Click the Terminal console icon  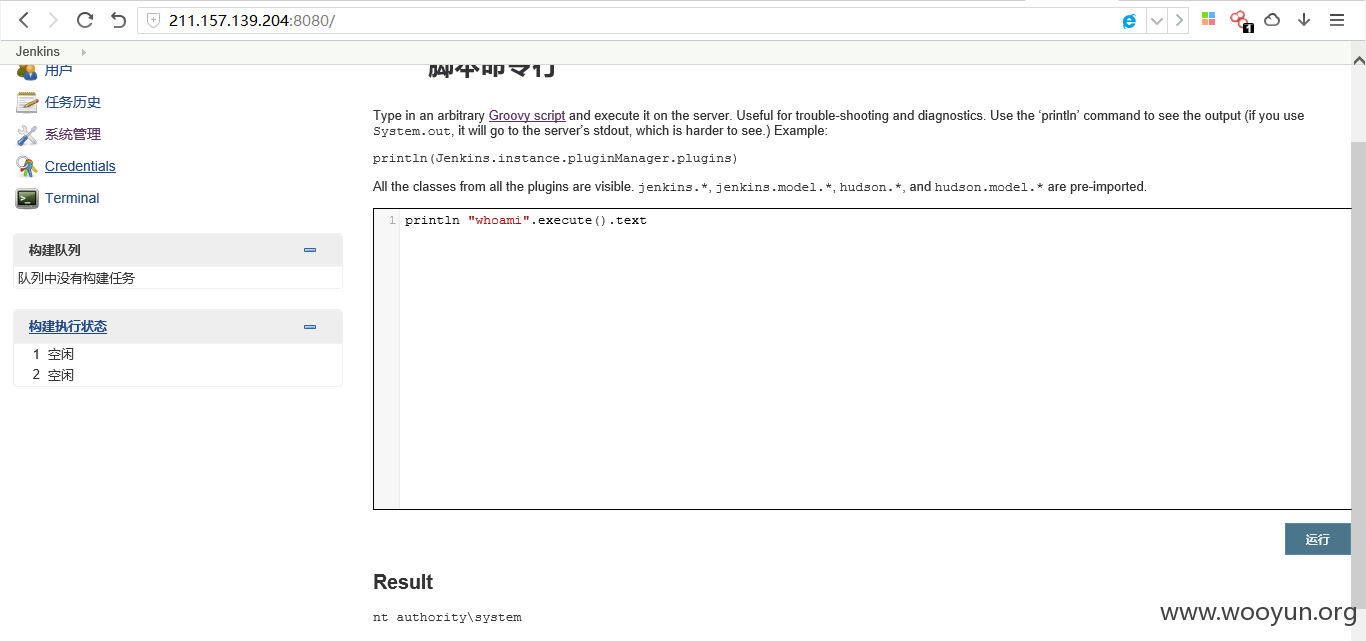27,198
